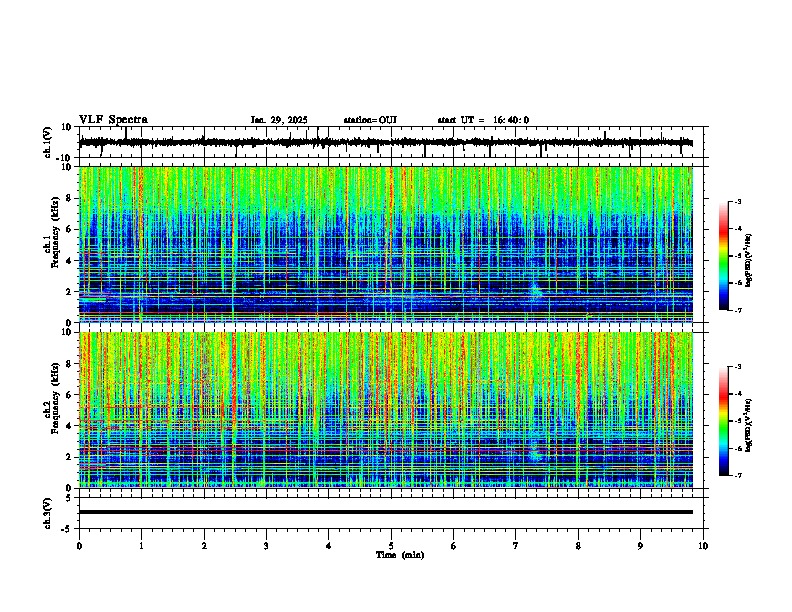
Task: Click the '-3' label on ch.2 colorbar
Action: (x=737, y=367)
